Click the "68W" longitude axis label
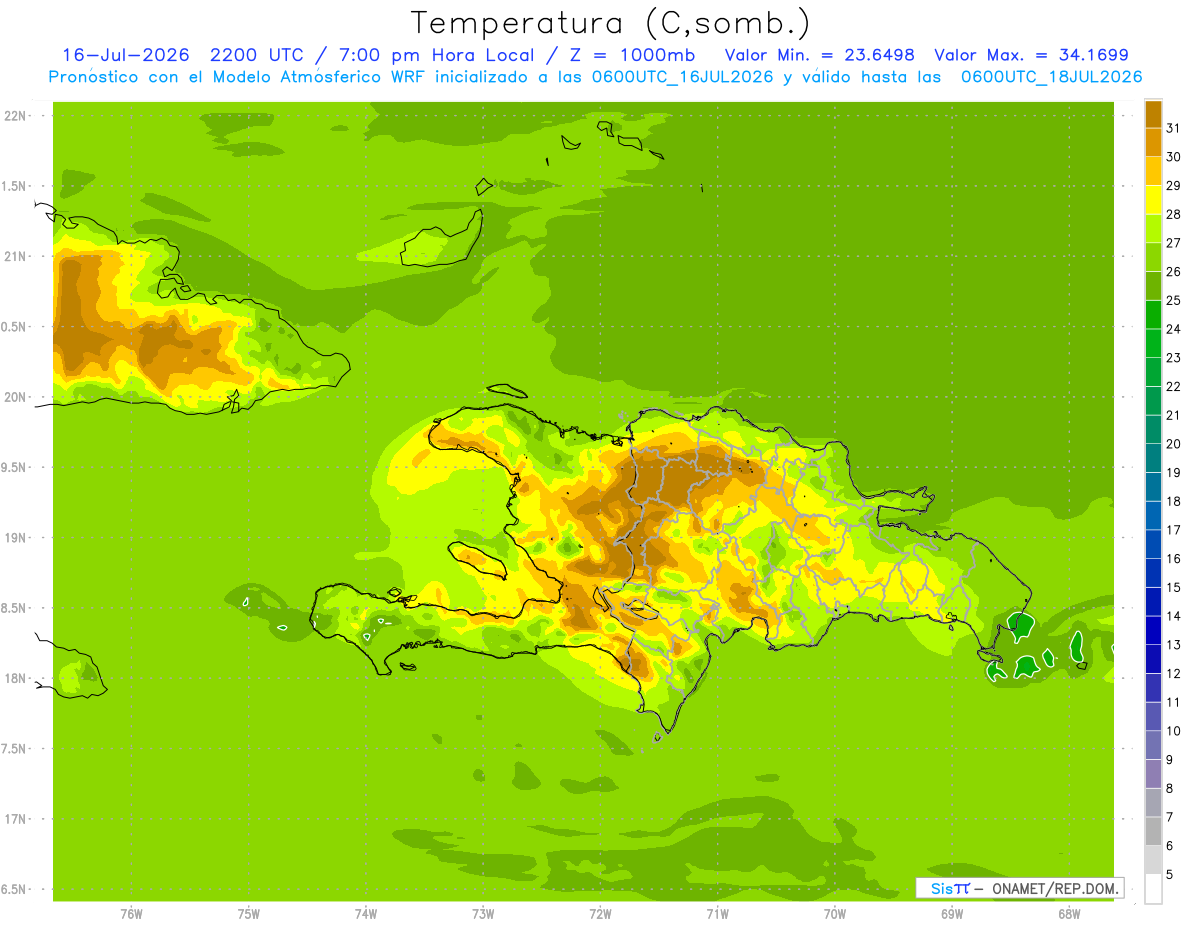Viewport: 1200px width, 927px height. pyautogui.click(x=1068, y=914)
